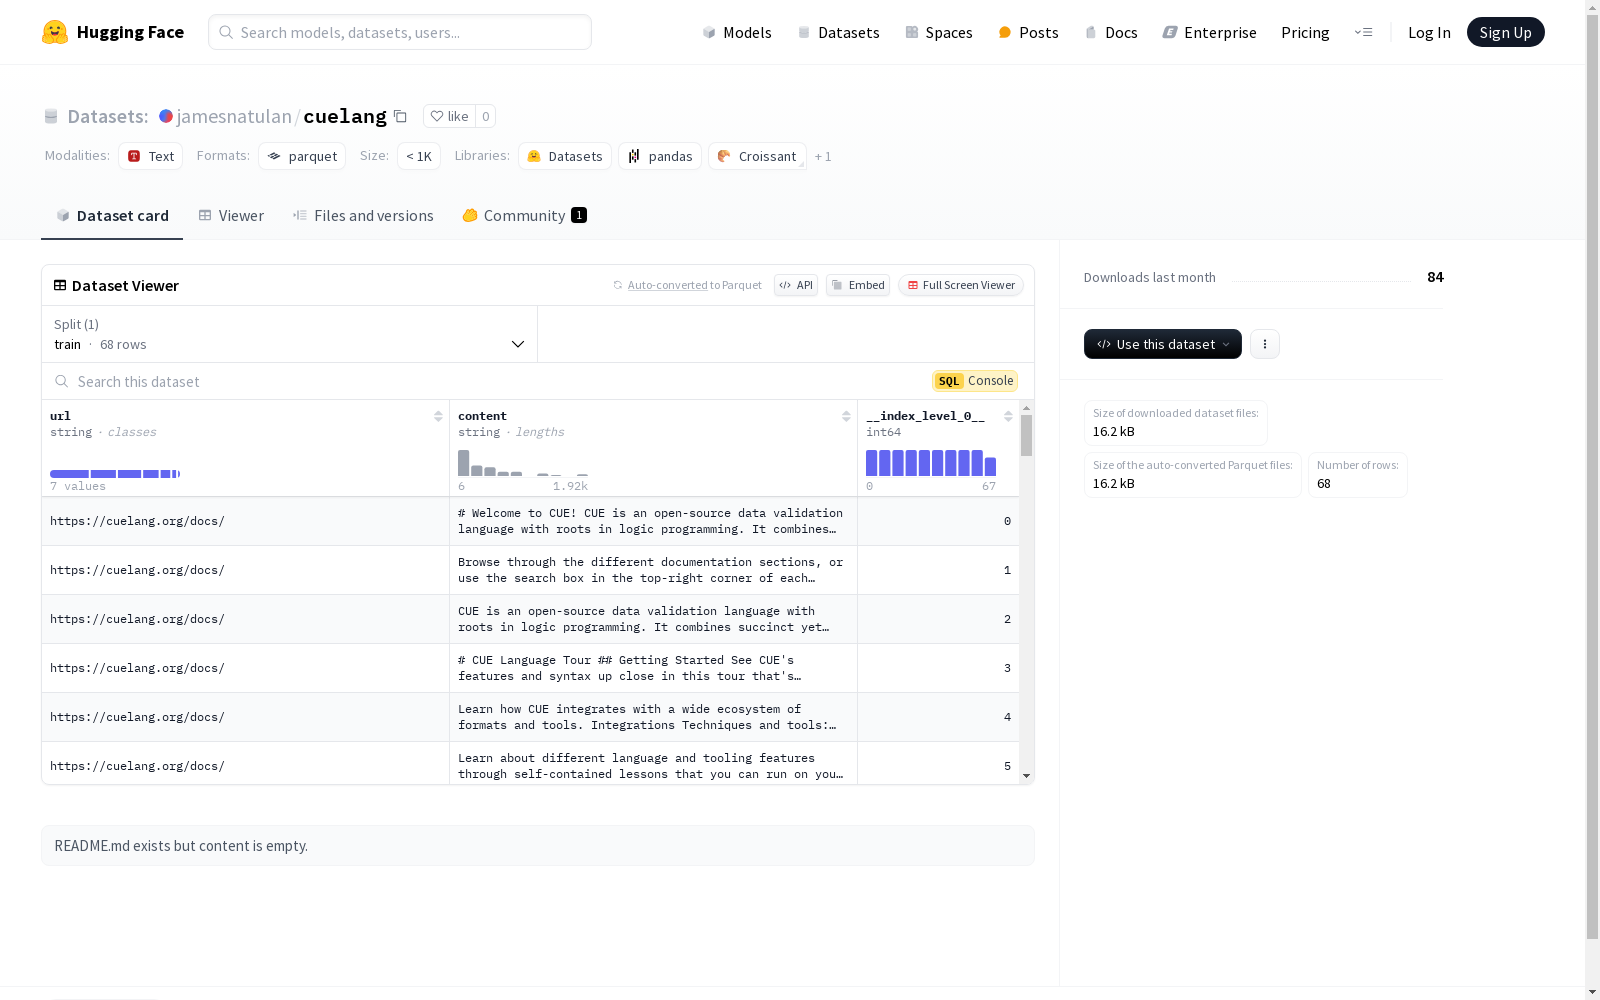1600x1000 pixels.
Task: Click the url classes histogram bar
Action: pos(115,474)
